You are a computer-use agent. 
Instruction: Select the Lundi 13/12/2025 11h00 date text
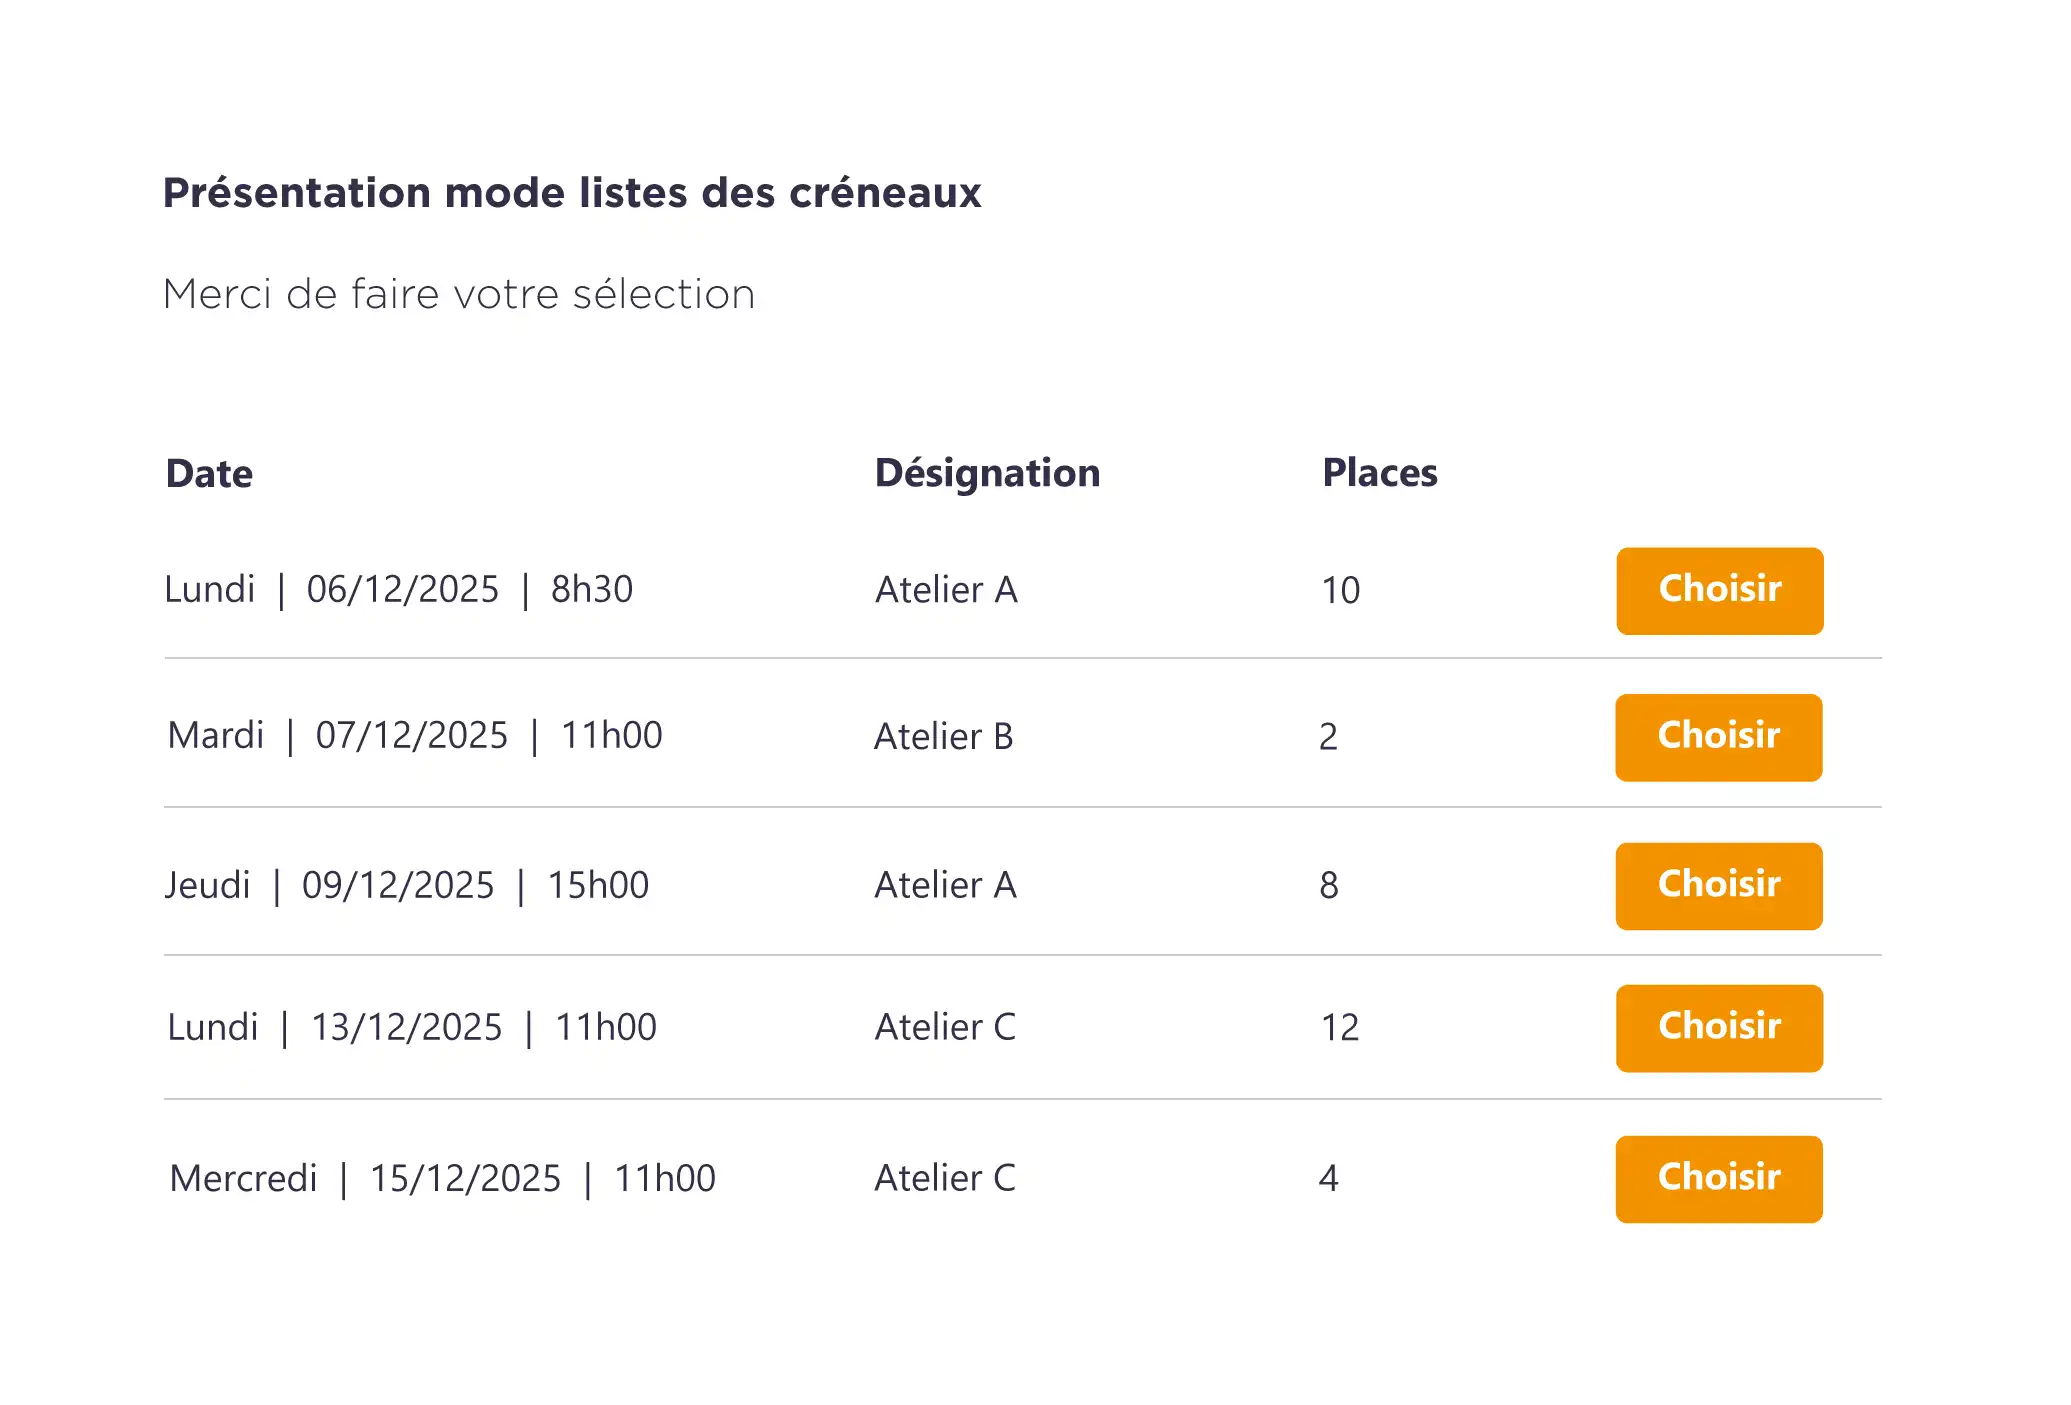point(412,1028)
